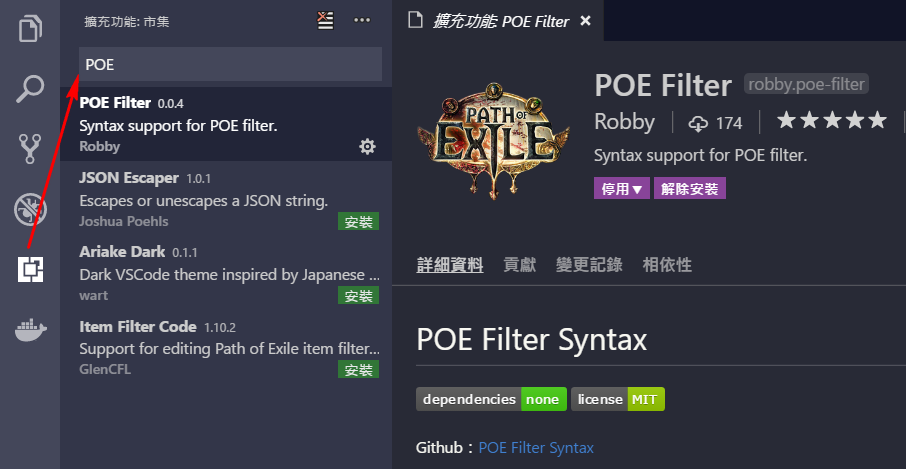Click the Robby publisher name
The width and height of the screenshot is (906, 469).
tap(625, 122)
